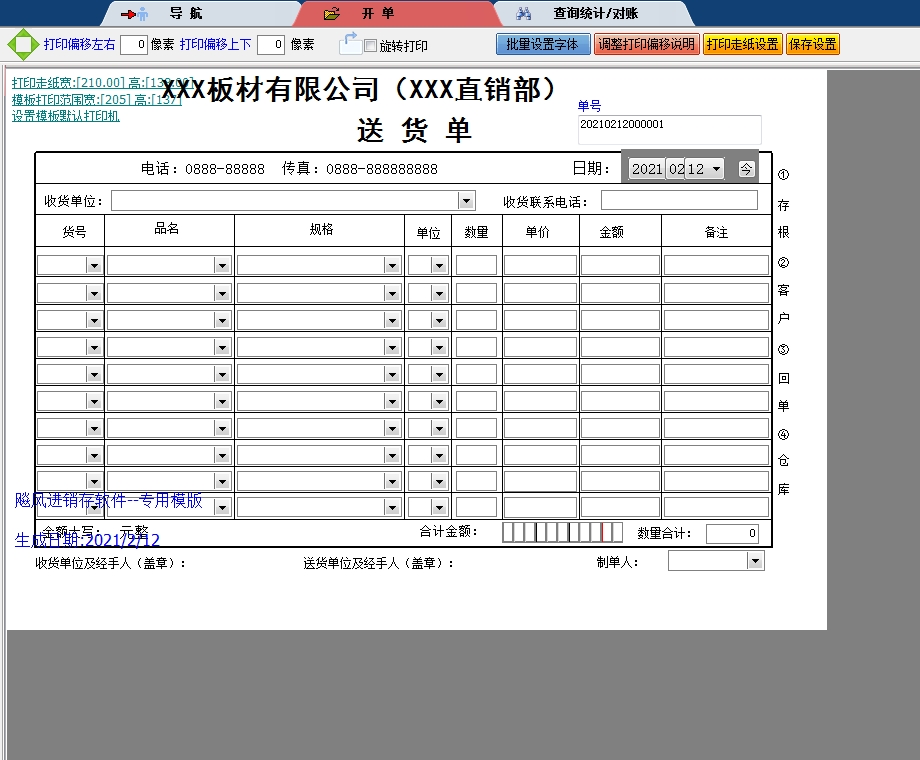Open first row 单位 dropdown

coord(439,266)
